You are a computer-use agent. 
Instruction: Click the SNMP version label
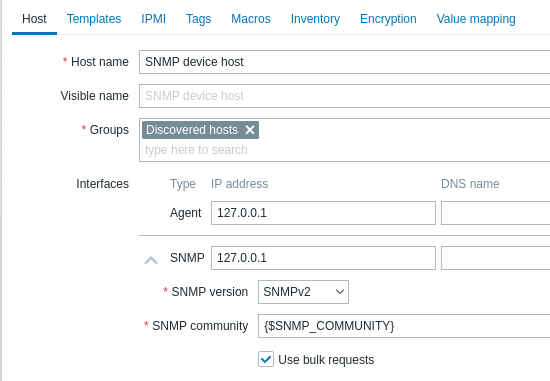pyautogui.click(x=210, y=292)
